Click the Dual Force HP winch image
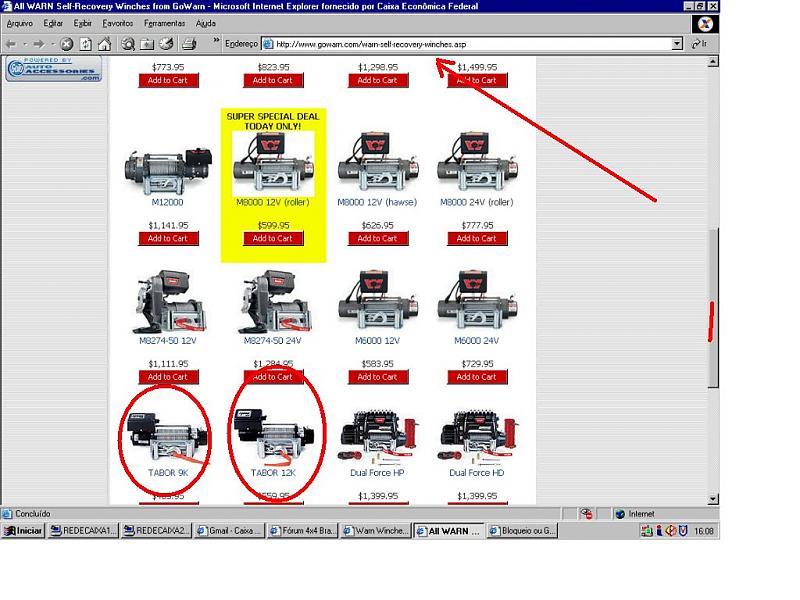This screenshot has height=600, width=800. (378, 437)
